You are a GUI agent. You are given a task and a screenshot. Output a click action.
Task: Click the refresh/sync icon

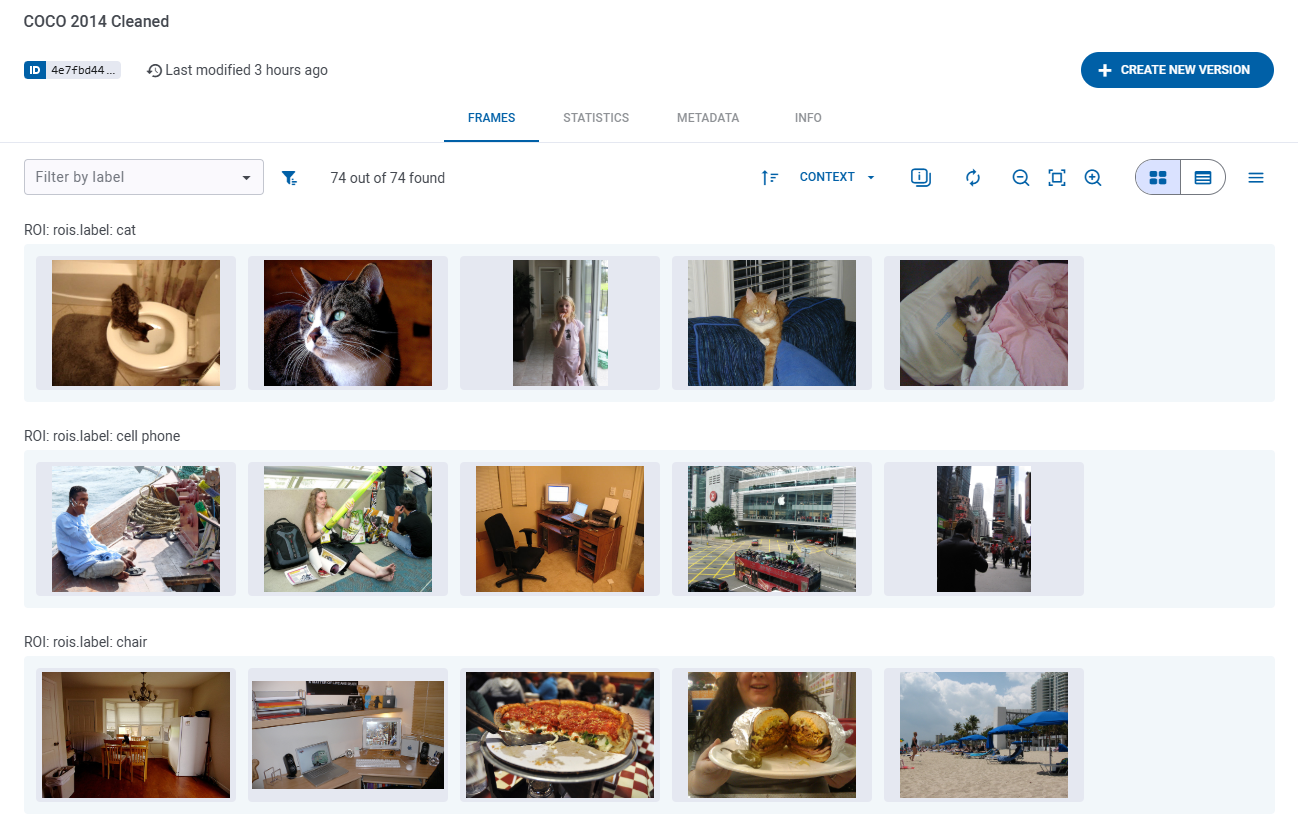point(972,177)
